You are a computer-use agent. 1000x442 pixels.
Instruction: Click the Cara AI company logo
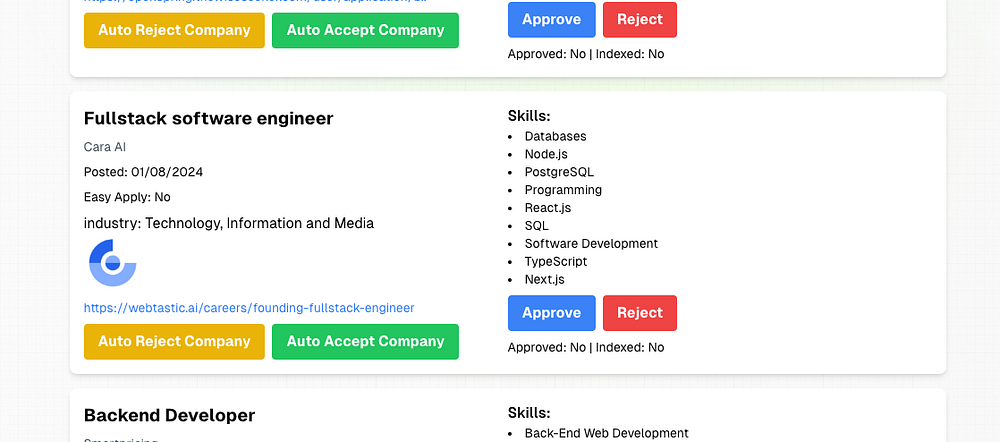point(113,263)
